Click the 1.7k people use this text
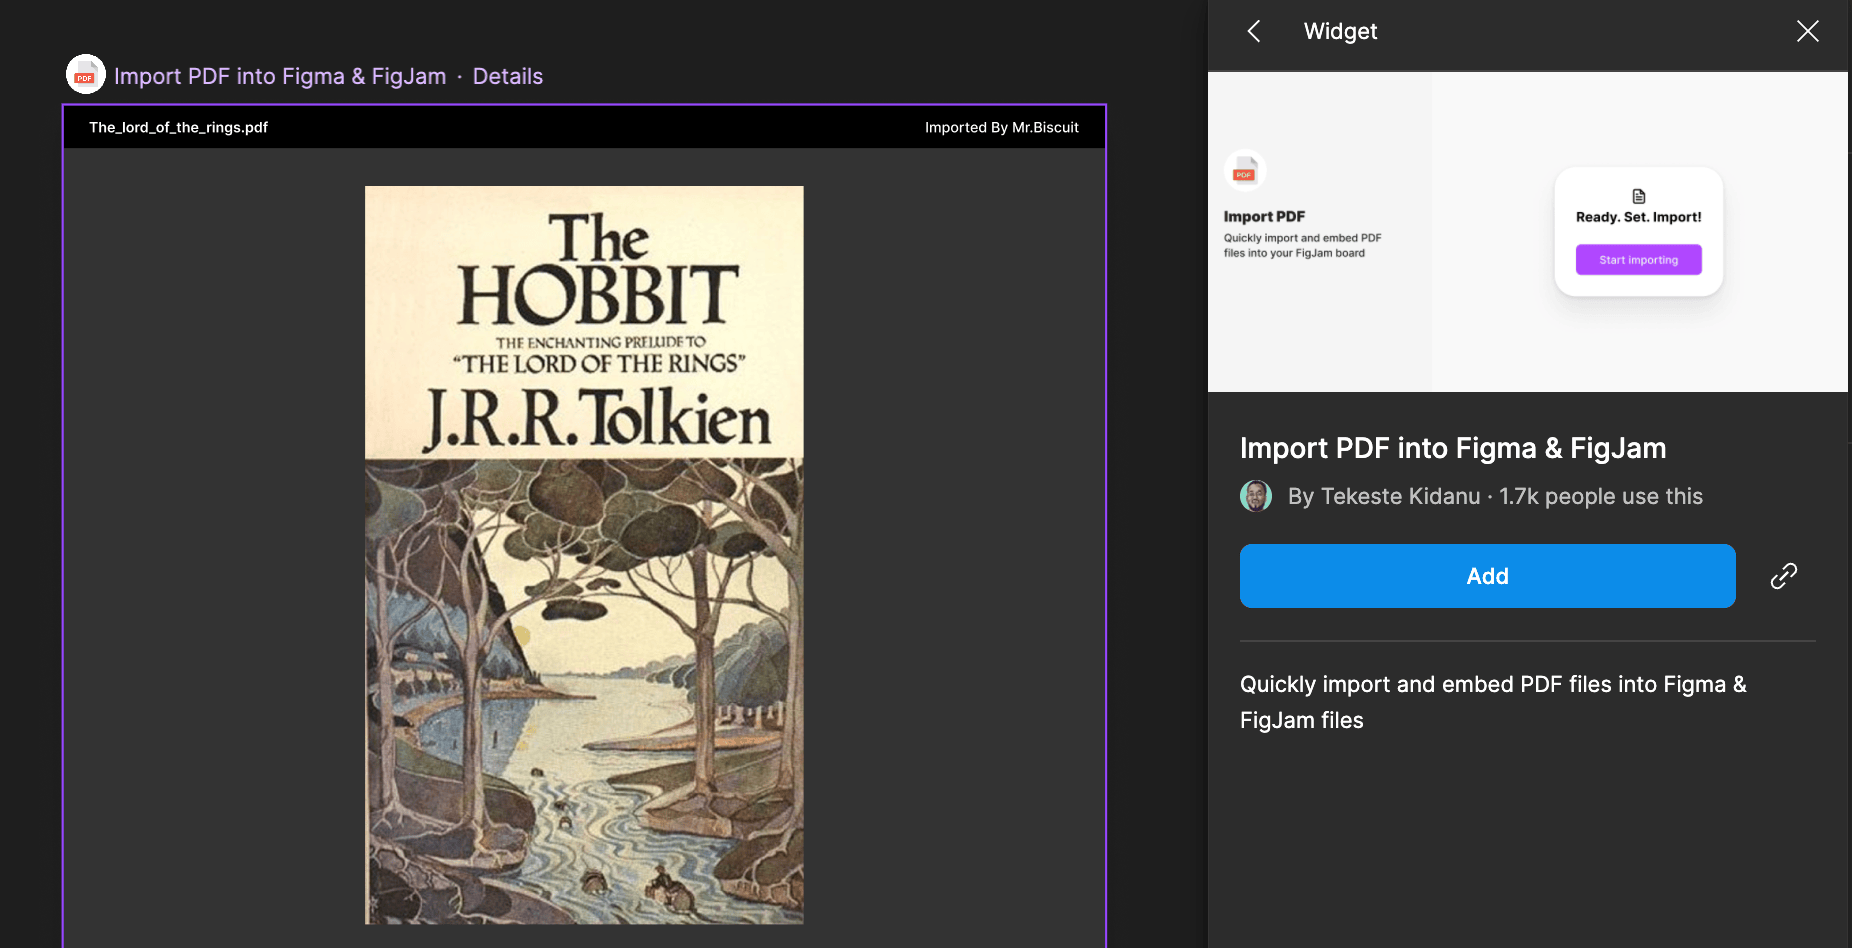 (x=1600, y=496)
